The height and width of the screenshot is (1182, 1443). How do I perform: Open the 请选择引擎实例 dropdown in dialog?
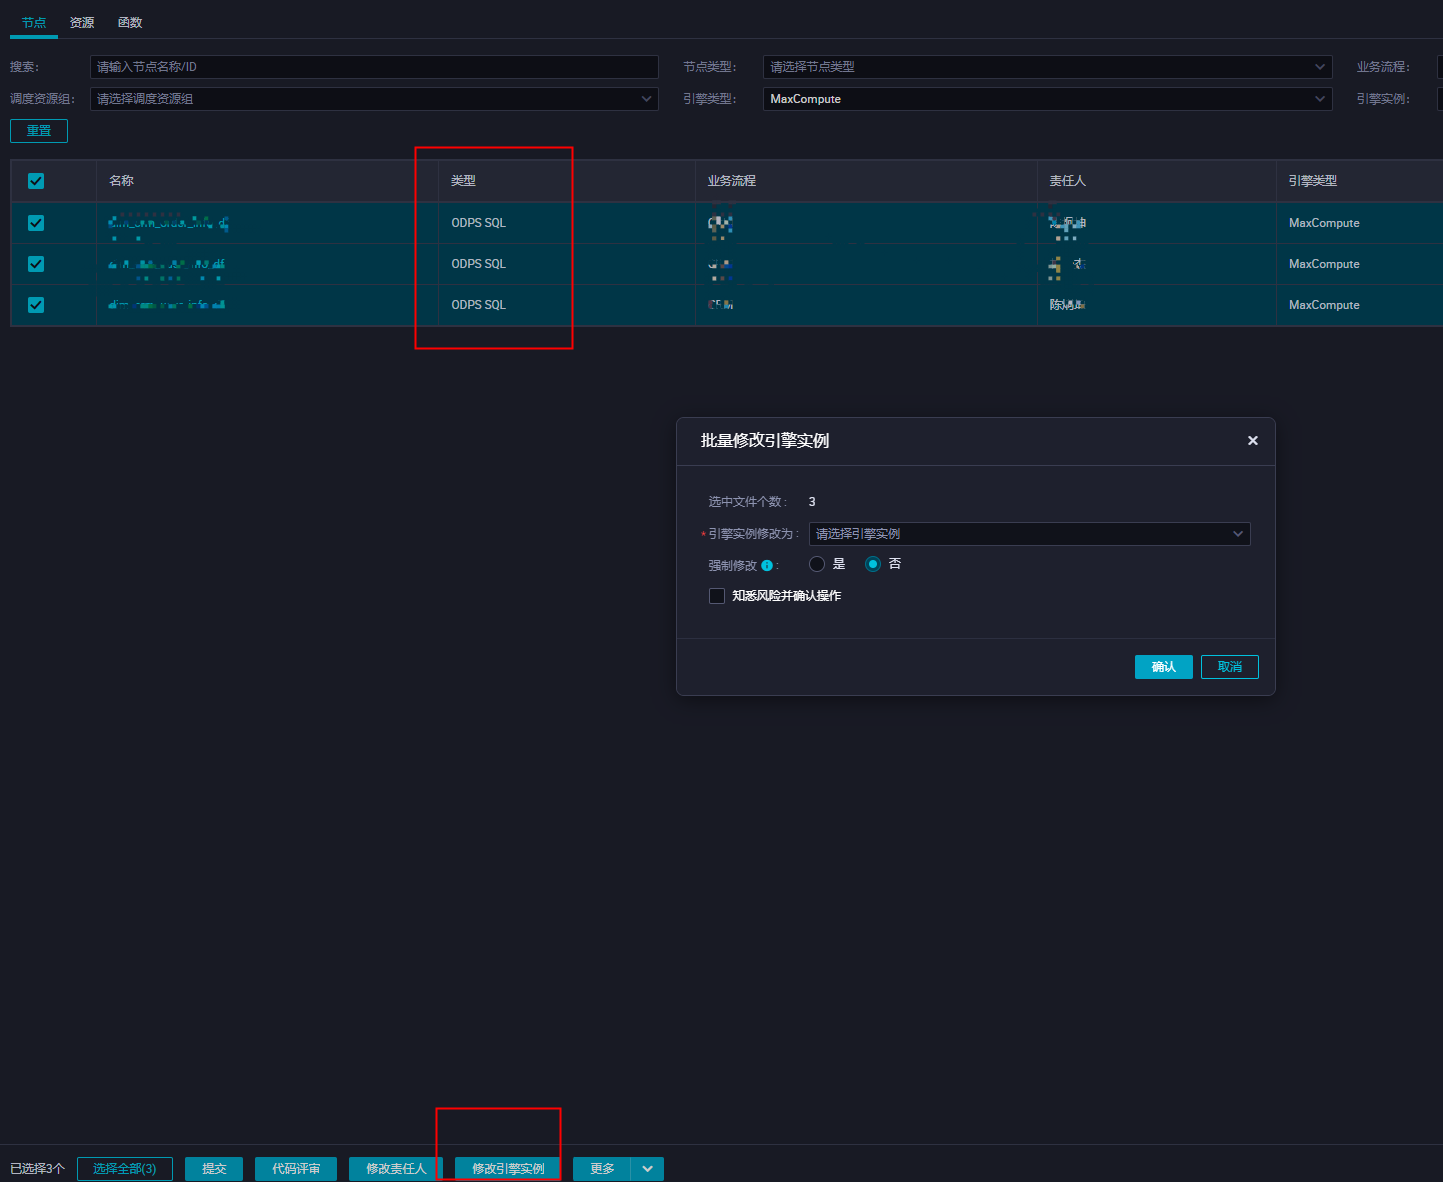click(1029, 534)
